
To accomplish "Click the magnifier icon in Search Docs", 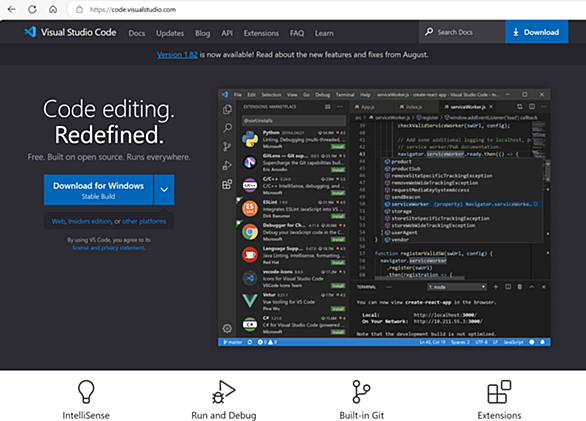I will (x=429, y=32).
